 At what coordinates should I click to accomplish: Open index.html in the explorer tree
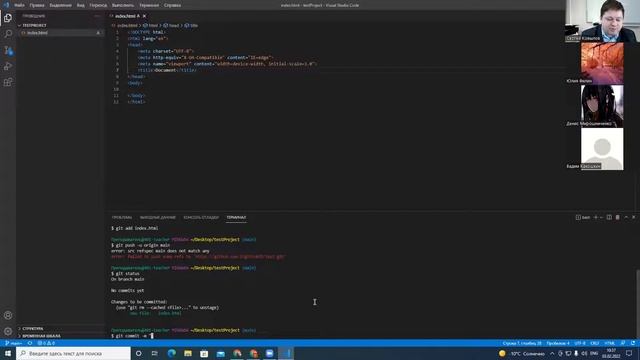click(x=60, y=33)
